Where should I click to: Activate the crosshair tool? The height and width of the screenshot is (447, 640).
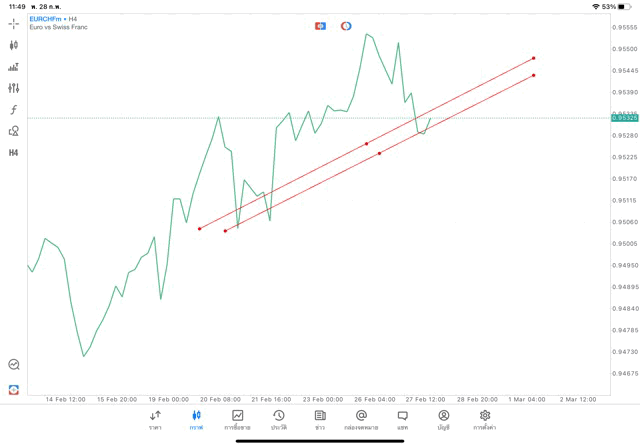tap(14, 23)
